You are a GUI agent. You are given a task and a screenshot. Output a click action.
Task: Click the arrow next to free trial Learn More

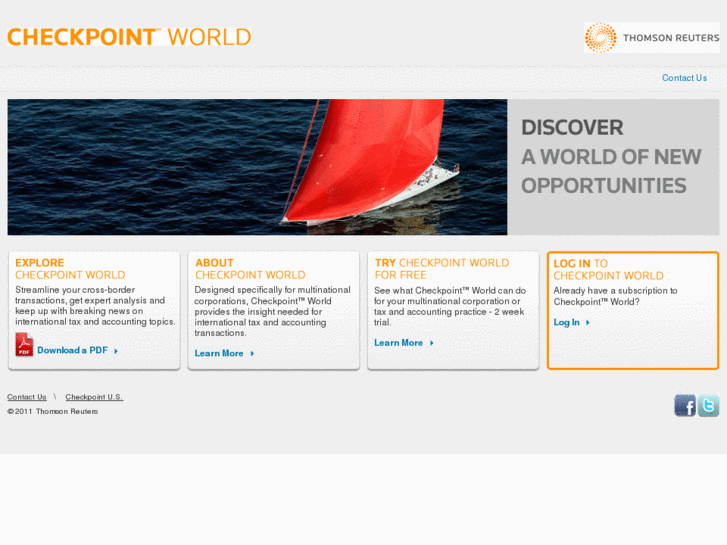pos(431,343)
